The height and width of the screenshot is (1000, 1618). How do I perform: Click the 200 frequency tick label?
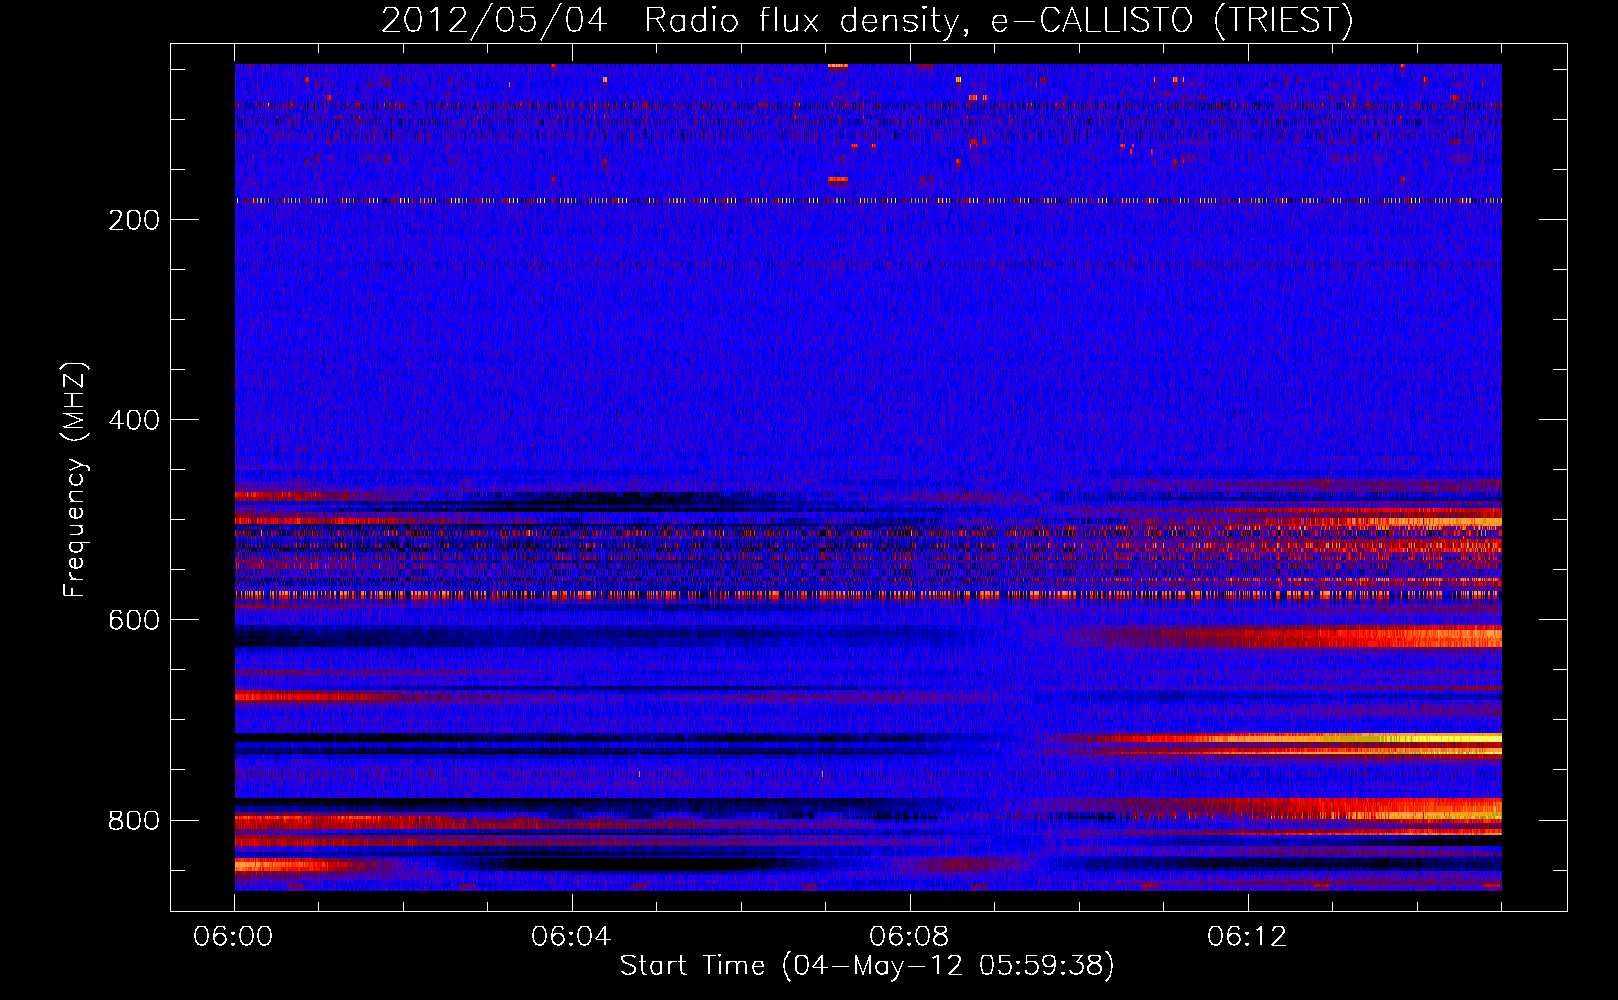click(134, 220)
